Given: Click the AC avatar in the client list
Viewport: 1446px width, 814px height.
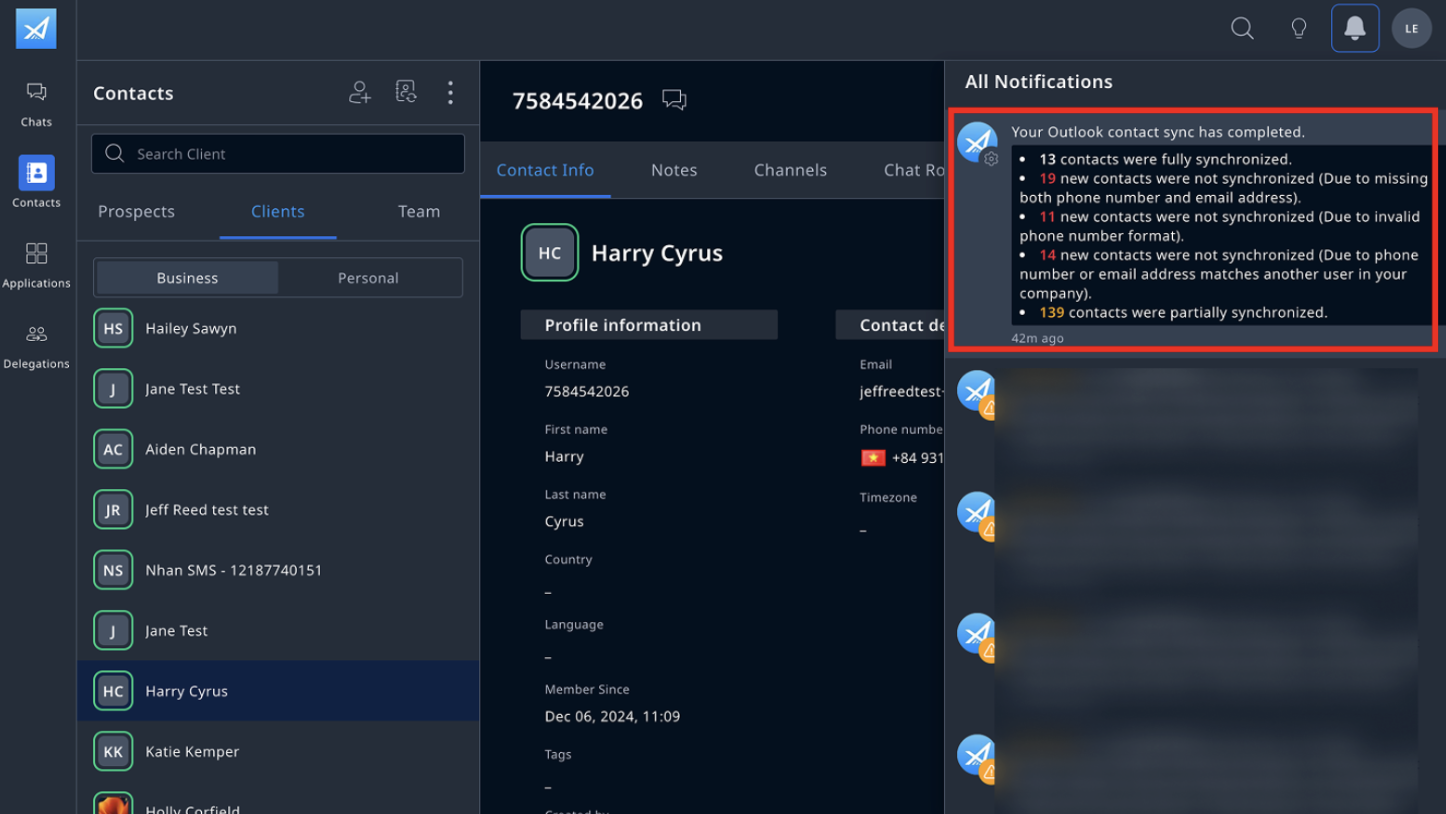Looking at the screenshot, I should point(113,449).
